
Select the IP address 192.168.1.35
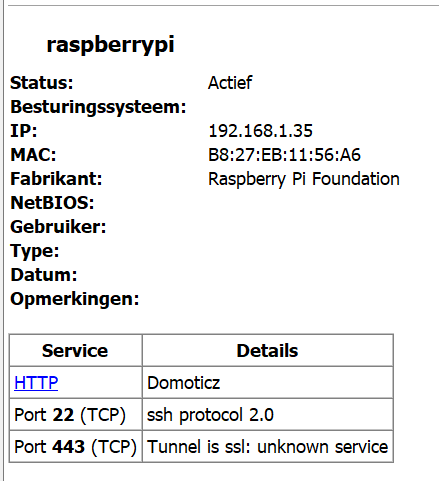coord(260,131)
